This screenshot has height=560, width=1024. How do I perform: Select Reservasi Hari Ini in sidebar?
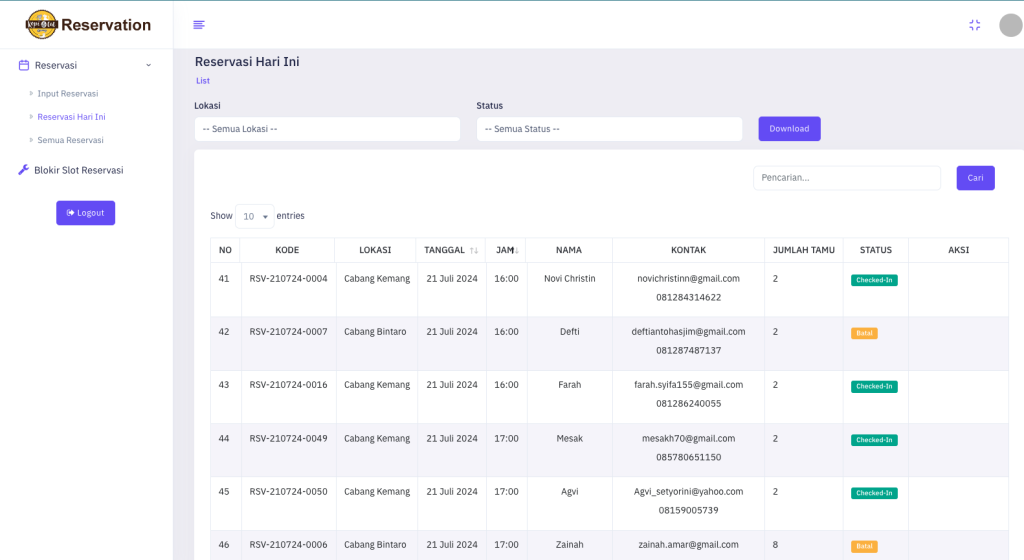tap(71, 117)
